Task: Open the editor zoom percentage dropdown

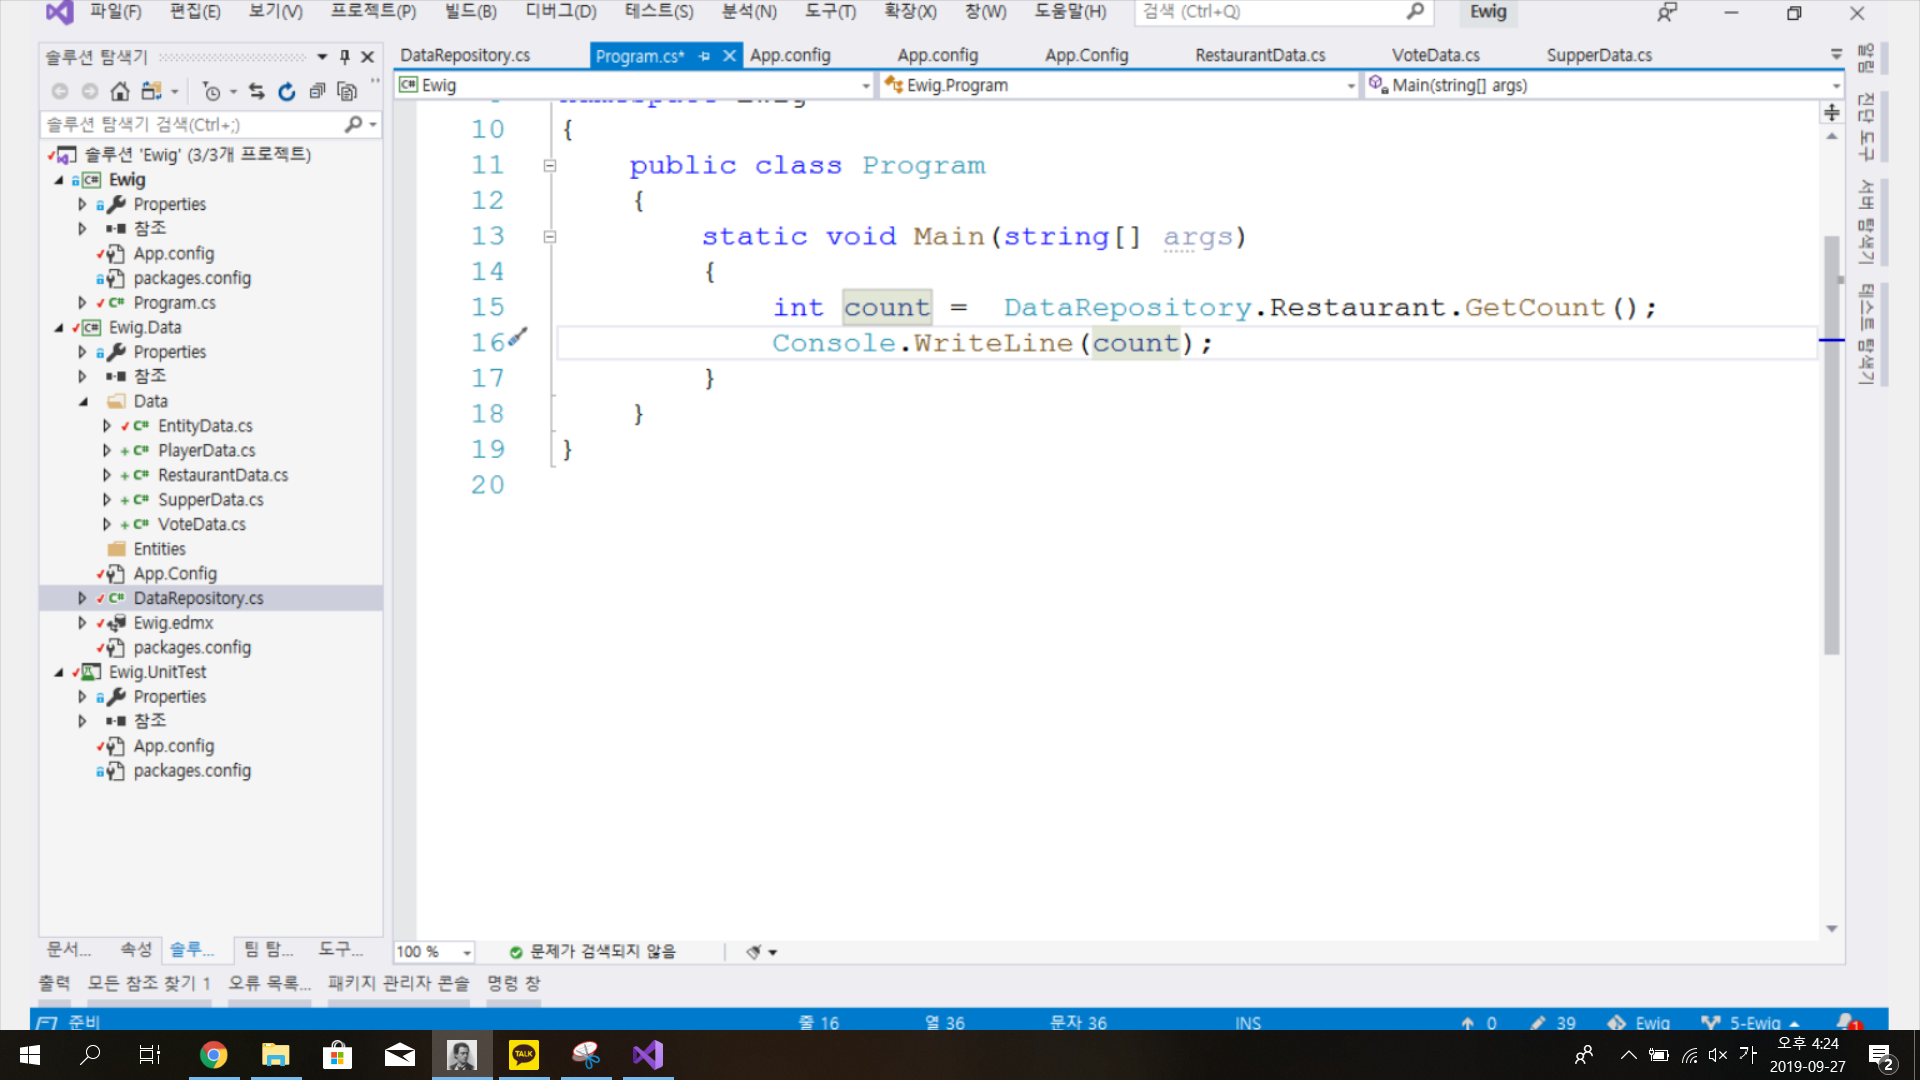Action: pyautogui.click(x=467, y=952)
